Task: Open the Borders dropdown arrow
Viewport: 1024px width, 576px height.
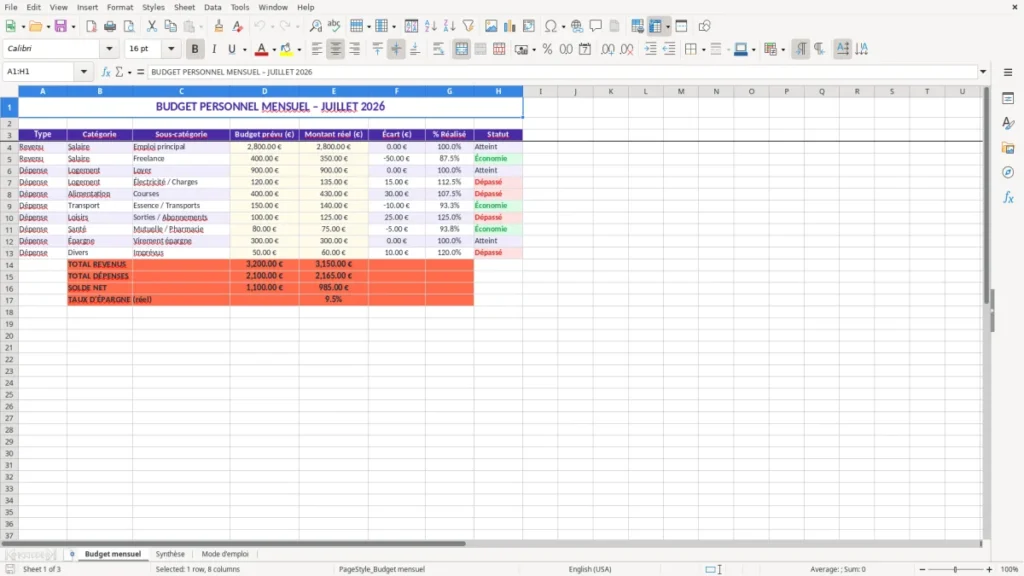Action: click(x=703, y=50)
